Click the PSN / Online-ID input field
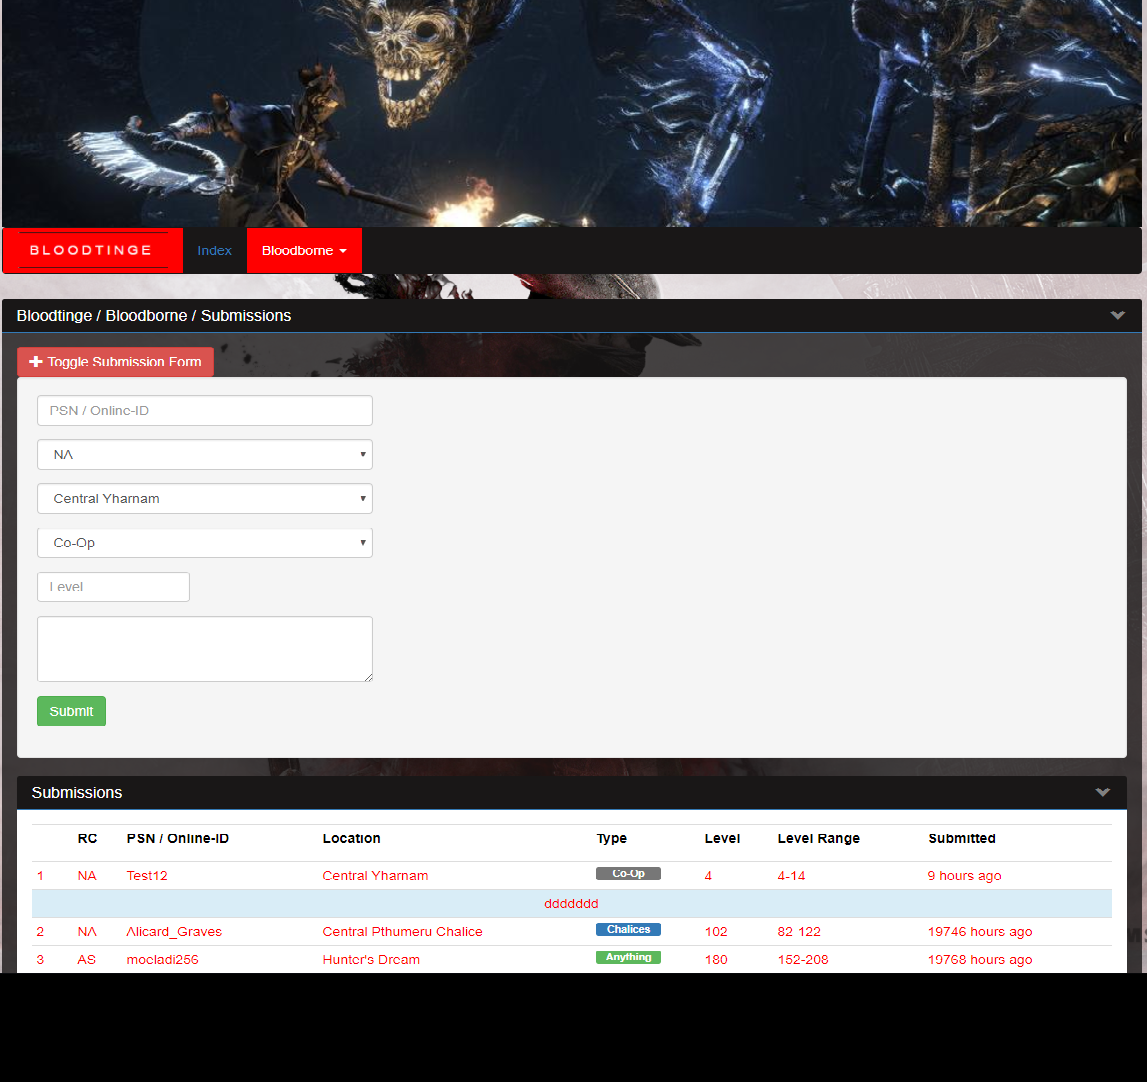Viewport: 1147px width, 1082px height. 204,410
